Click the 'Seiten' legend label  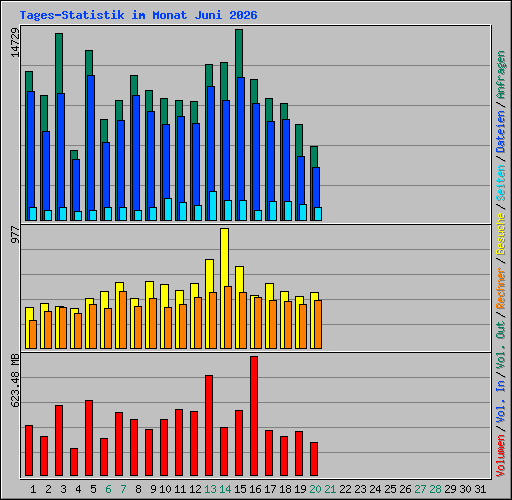click(500, 183)
